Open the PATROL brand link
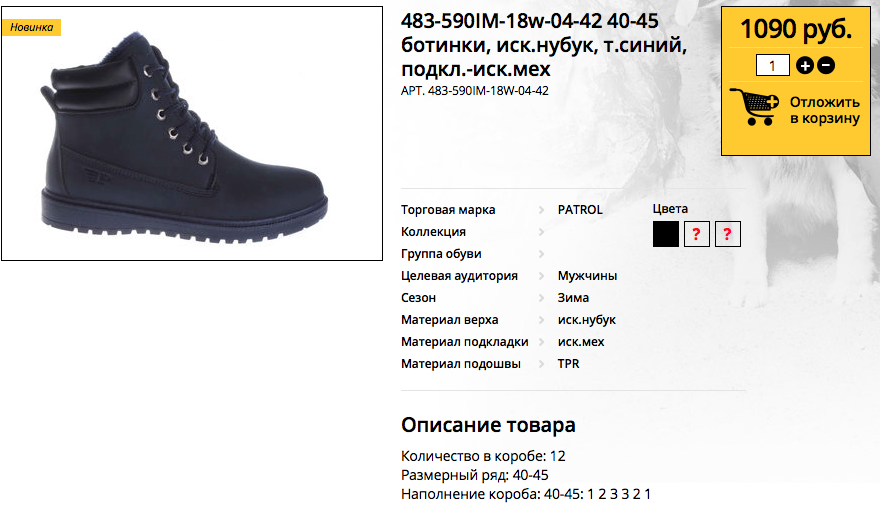Image resolution: width=880 pixels, height=517 pixels. [580, 210]
